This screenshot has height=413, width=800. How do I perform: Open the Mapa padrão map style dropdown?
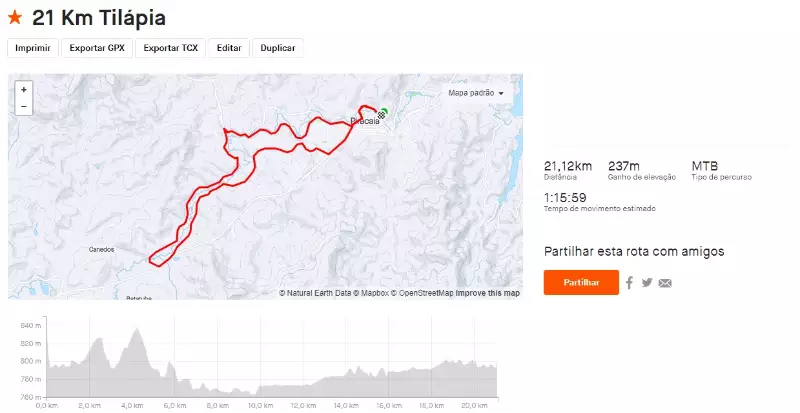[476, 93]
